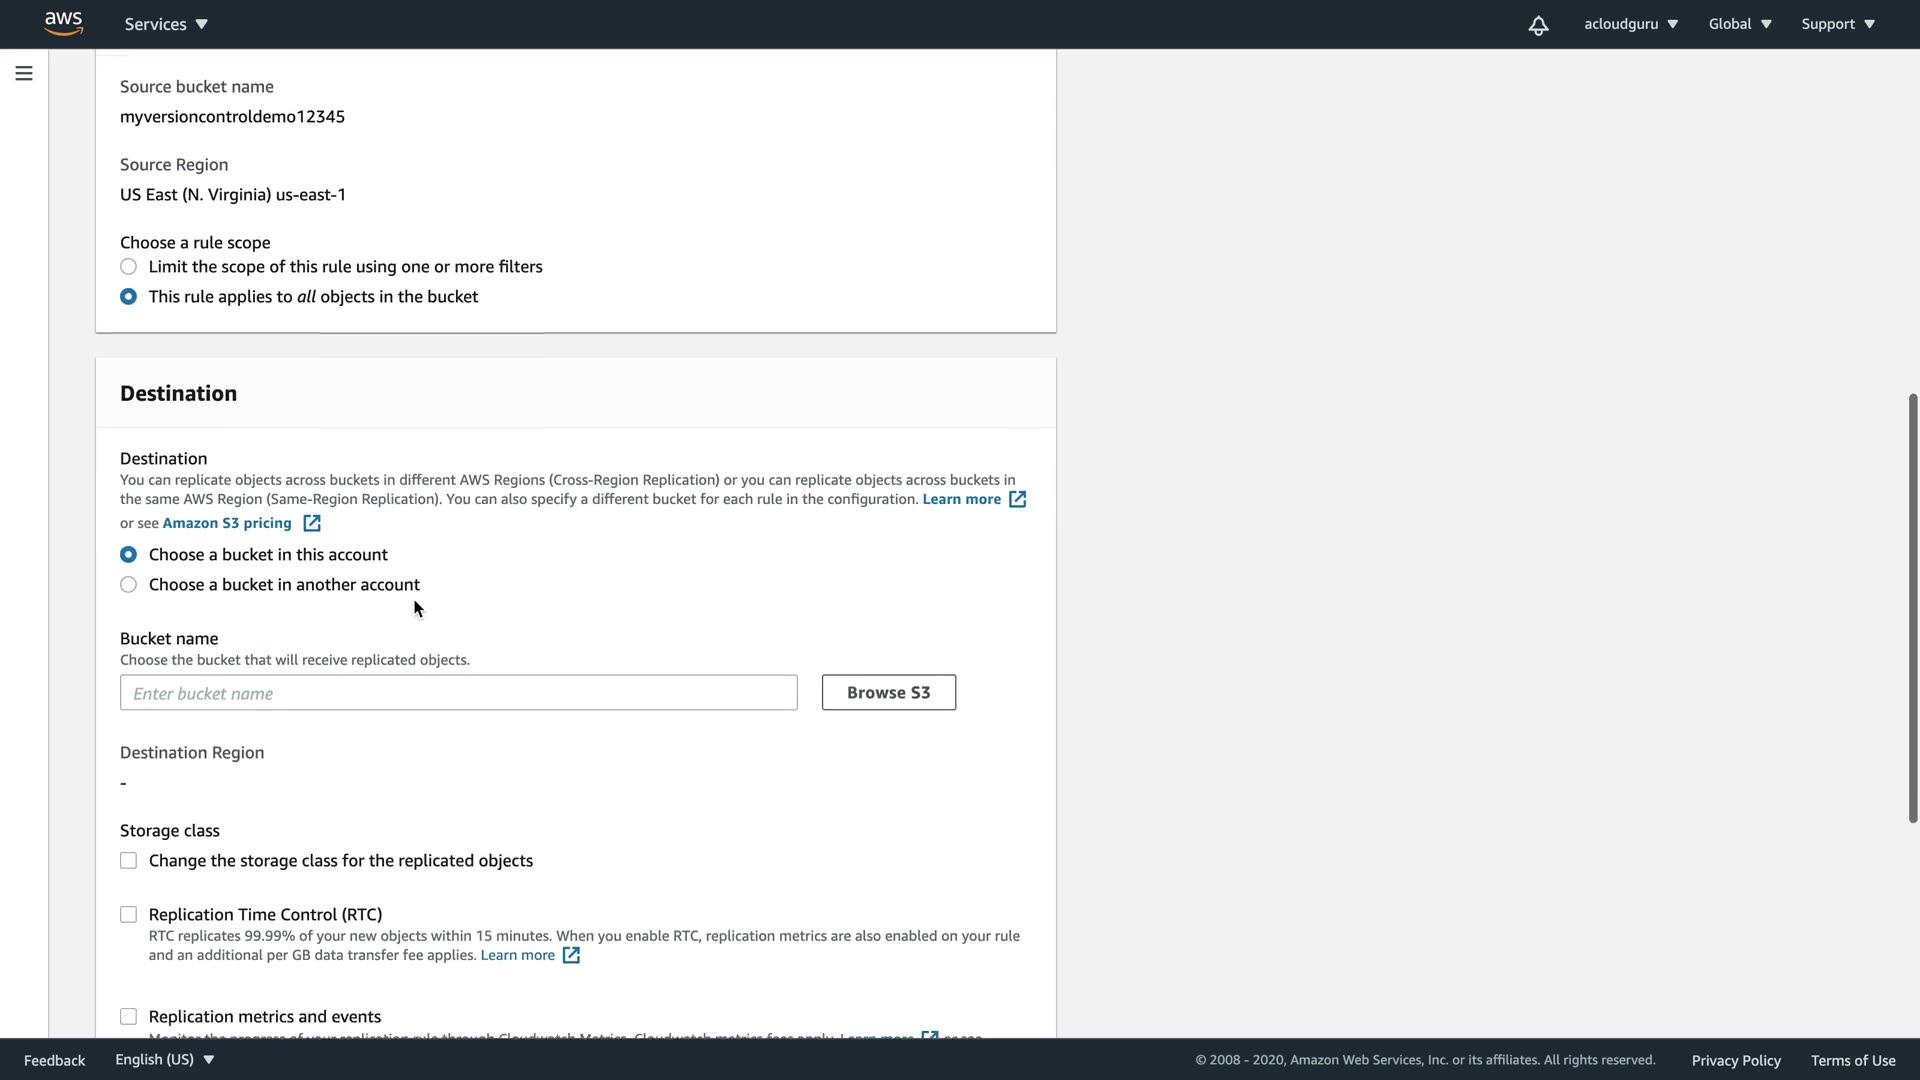Select 'Limit the scope of this rule' option
Screen dimensions: 1920x1080
coord(128,267)
